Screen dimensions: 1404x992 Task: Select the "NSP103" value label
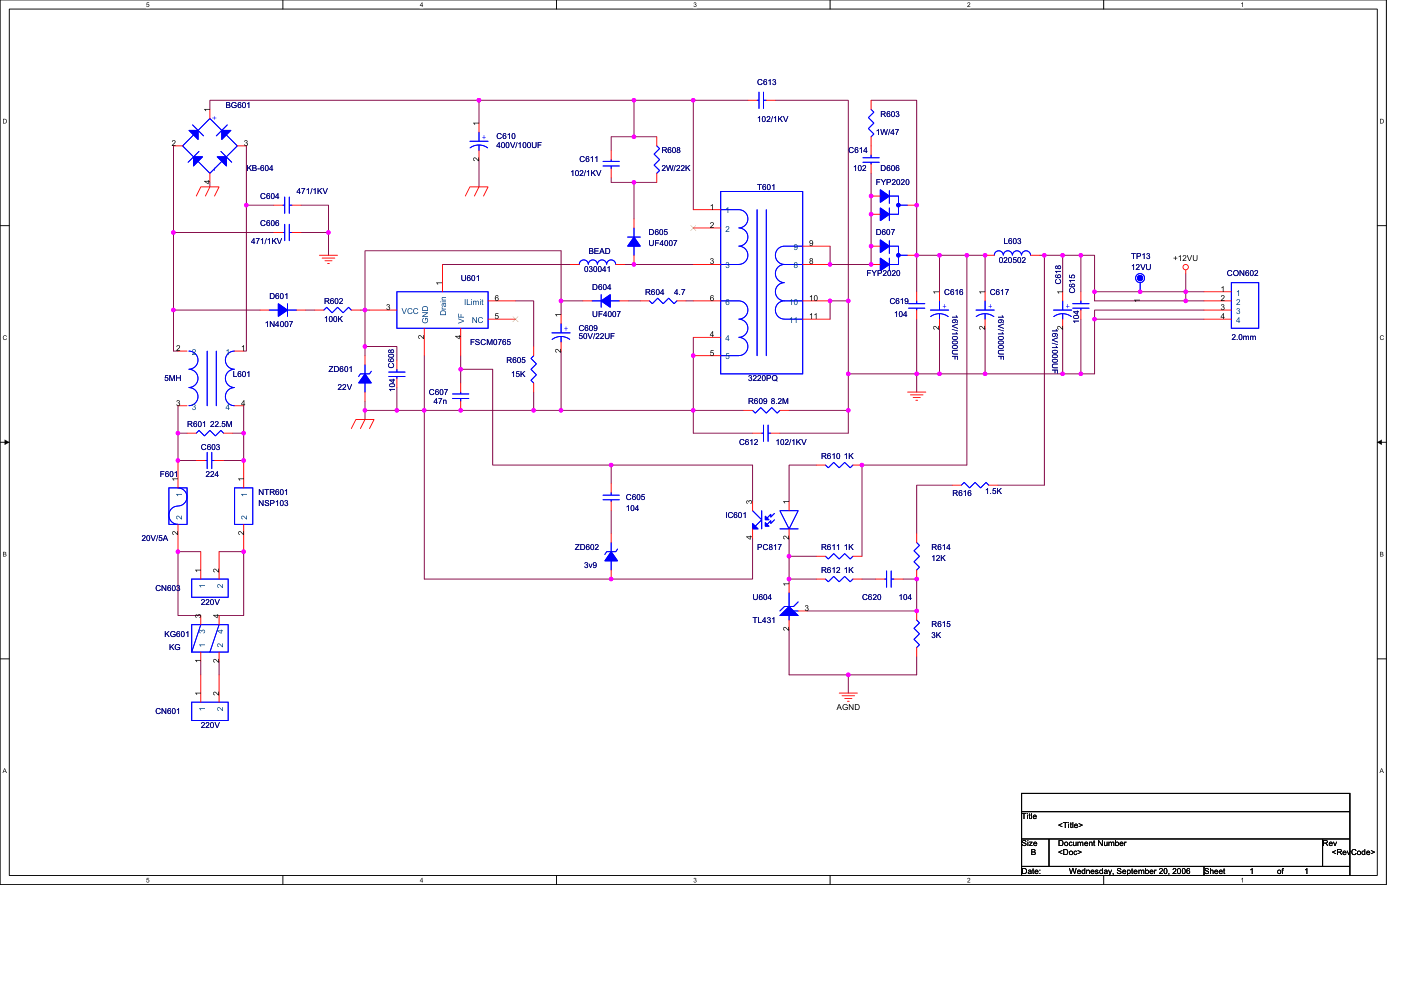273,503
